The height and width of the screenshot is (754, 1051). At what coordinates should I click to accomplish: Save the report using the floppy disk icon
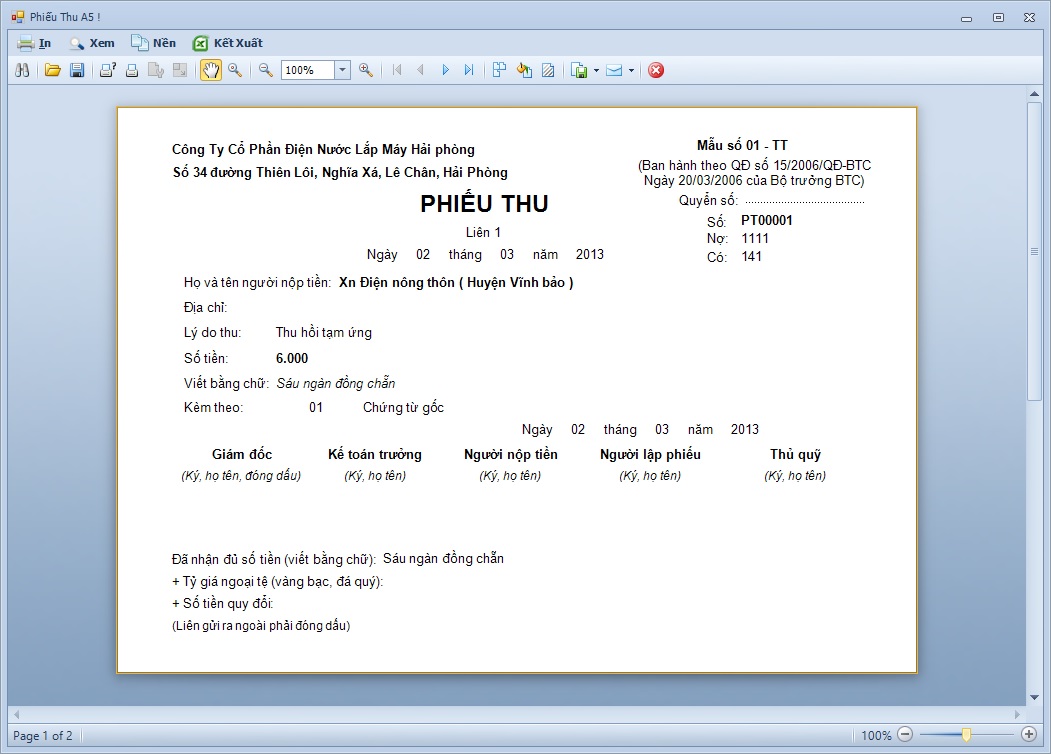[77, 70]
